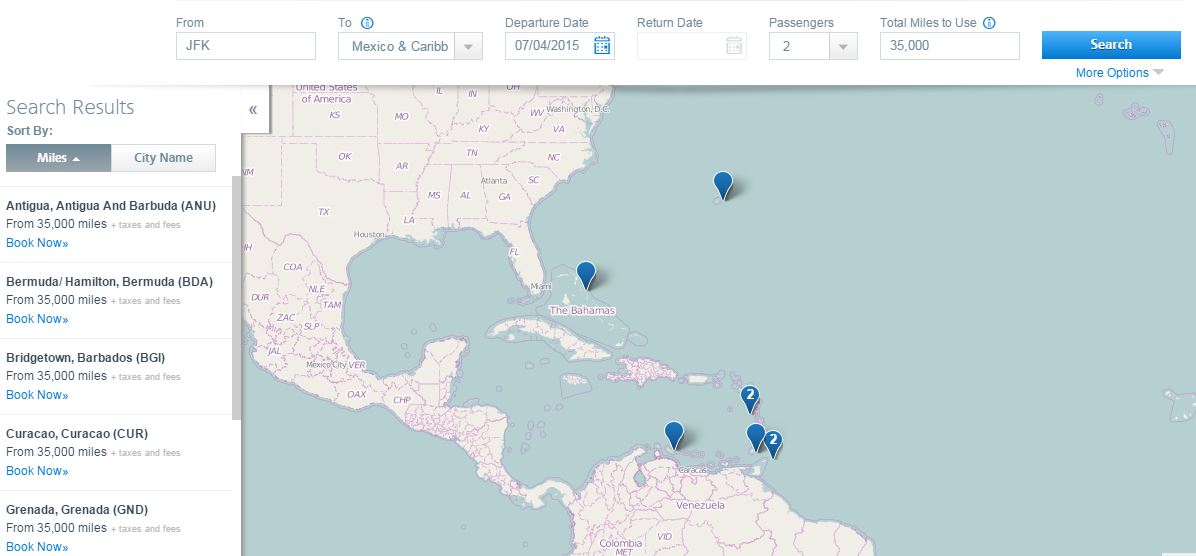The height and width of the screenshot is (556, 1196).
Task: Open the return date calendar icon
Action: (733, 45)
